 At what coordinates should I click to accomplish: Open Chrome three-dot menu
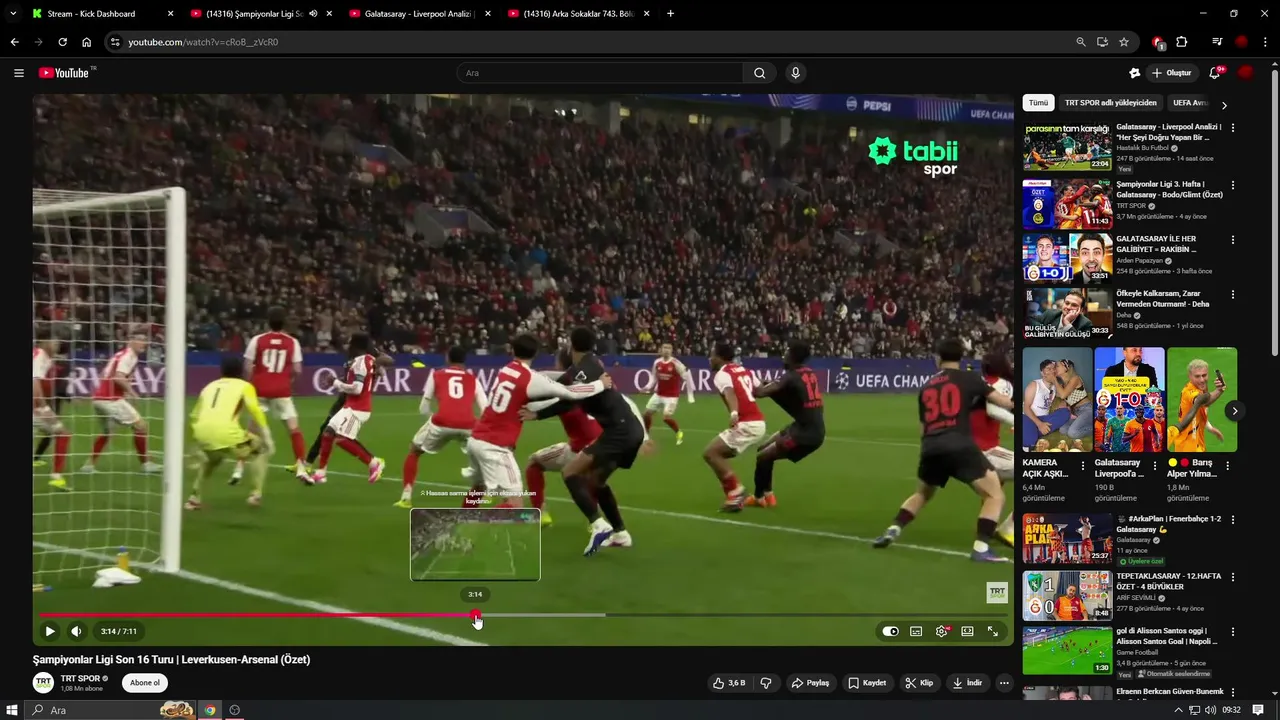(1265, 42)
